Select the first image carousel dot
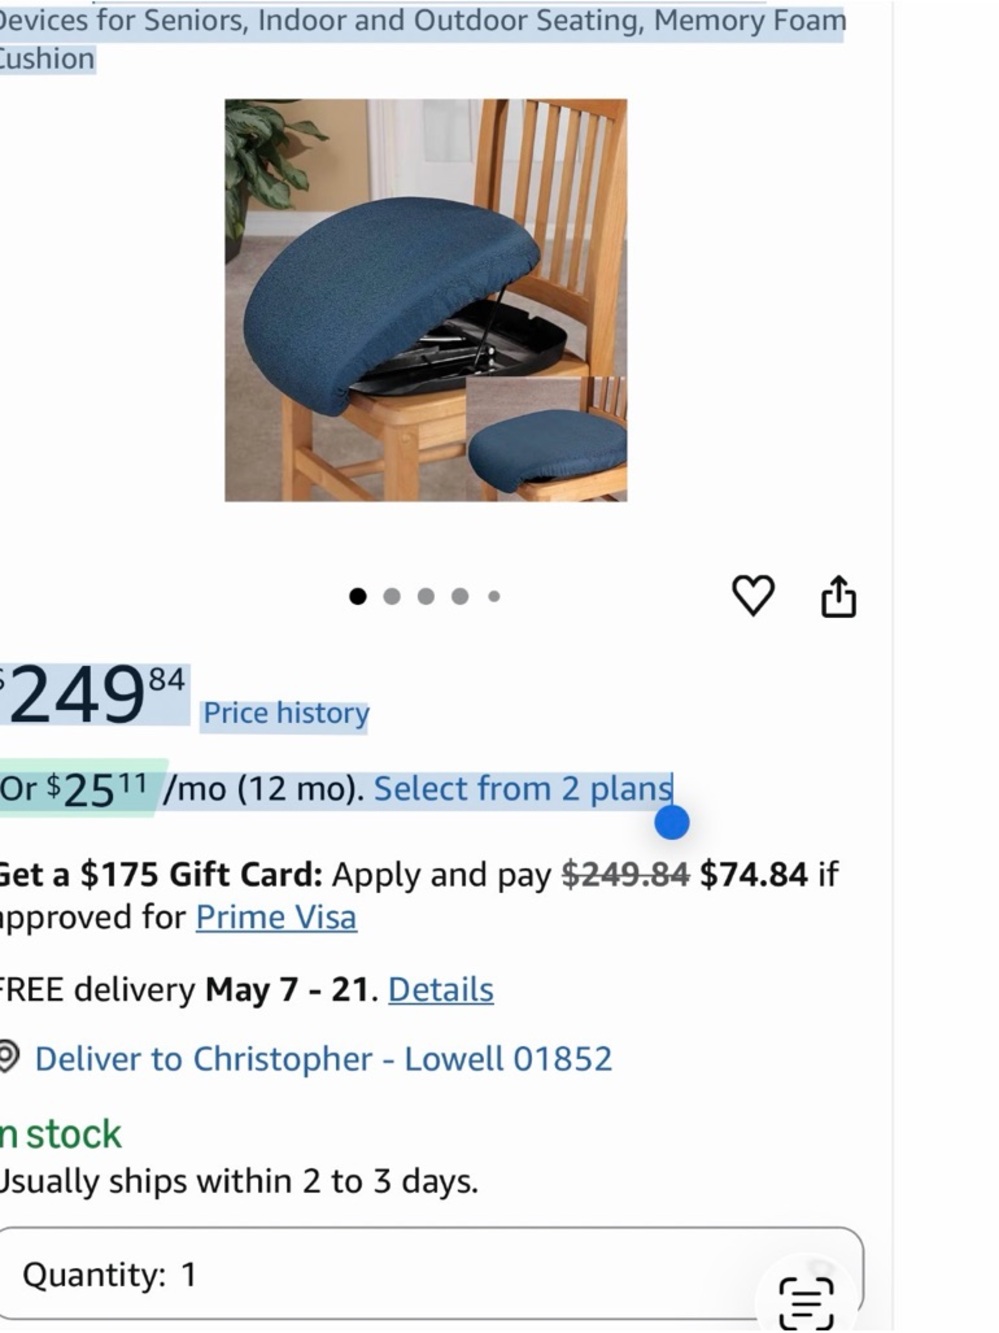Image resolution: width=999 pixels, height=1333 pixels. pyautogui.click(x=358, y=596)
